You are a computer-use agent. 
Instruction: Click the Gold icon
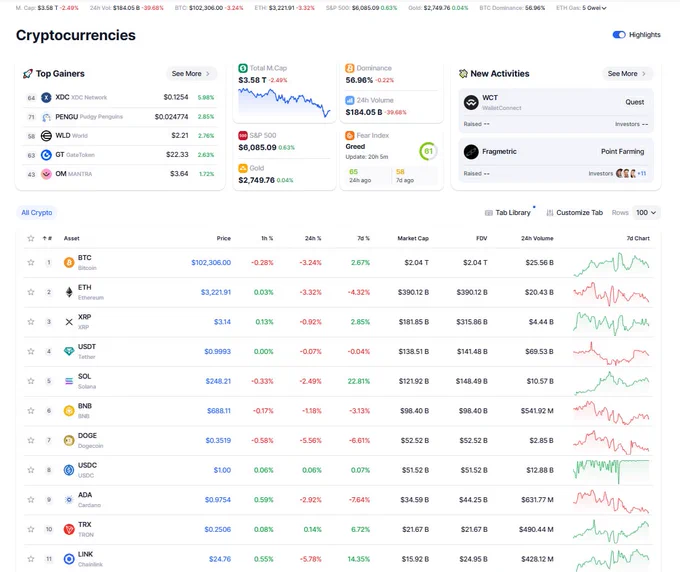tap(243, 168)
